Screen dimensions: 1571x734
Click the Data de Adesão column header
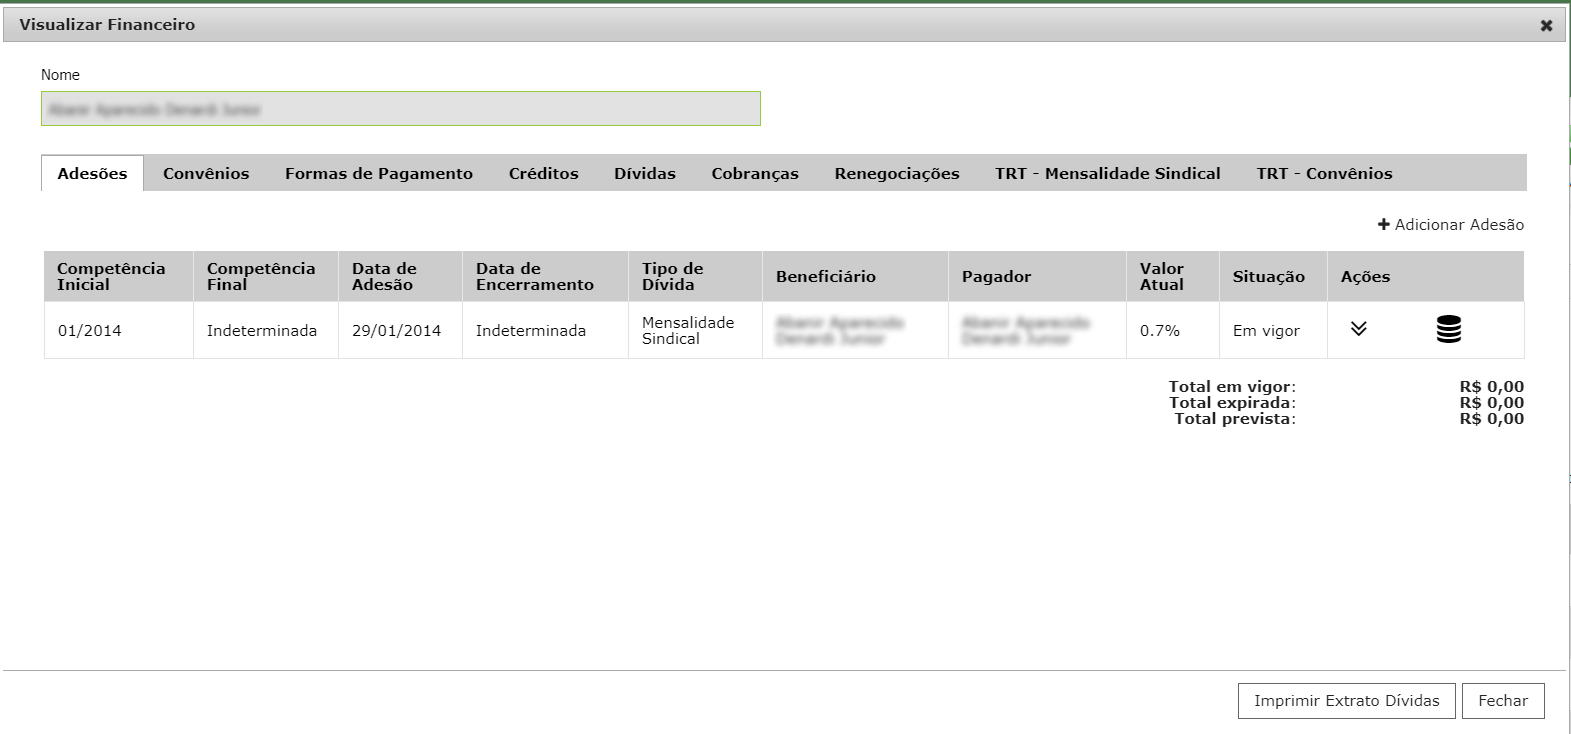coord(384,276)
